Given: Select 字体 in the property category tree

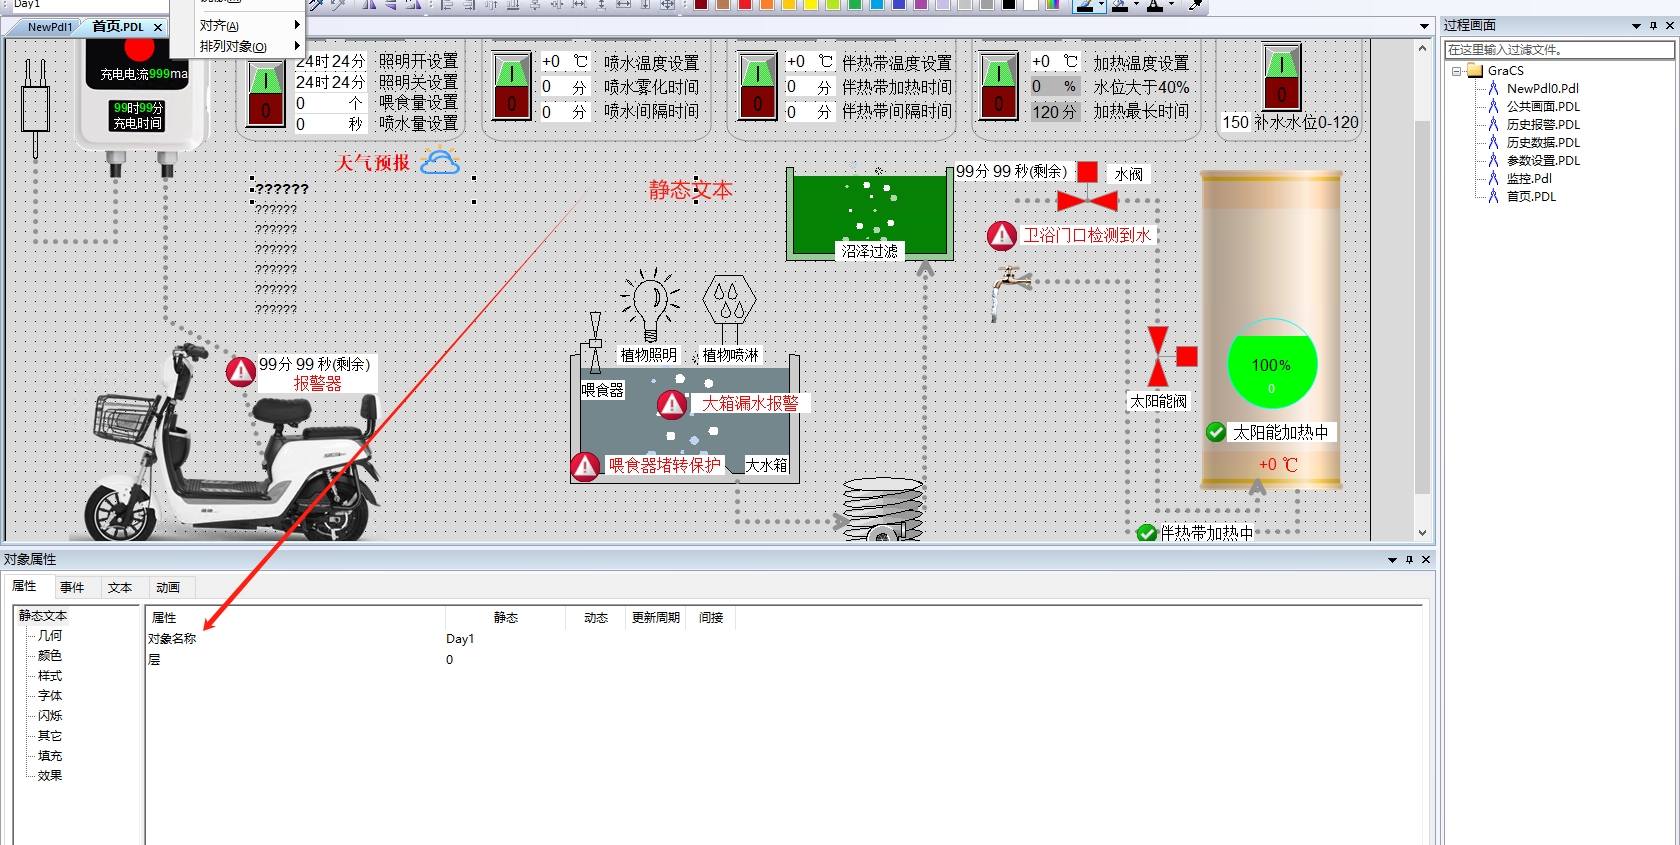Looking at the screenshot, I should [50, 696].
